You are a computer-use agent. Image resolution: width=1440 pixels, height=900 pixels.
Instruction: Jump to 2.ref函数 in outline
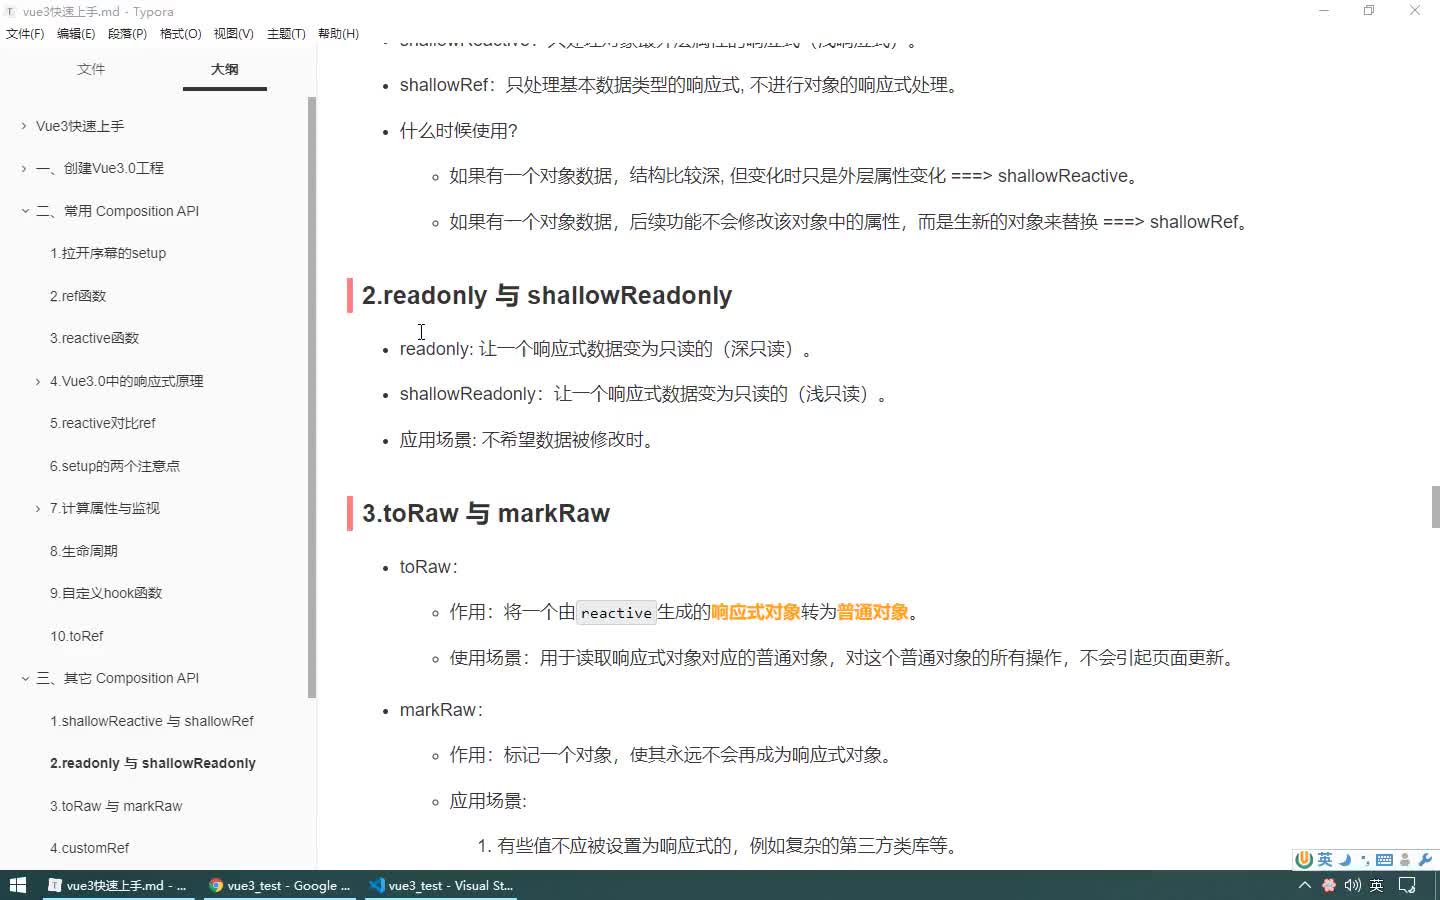pyautogui.click(x=78, y=296)
